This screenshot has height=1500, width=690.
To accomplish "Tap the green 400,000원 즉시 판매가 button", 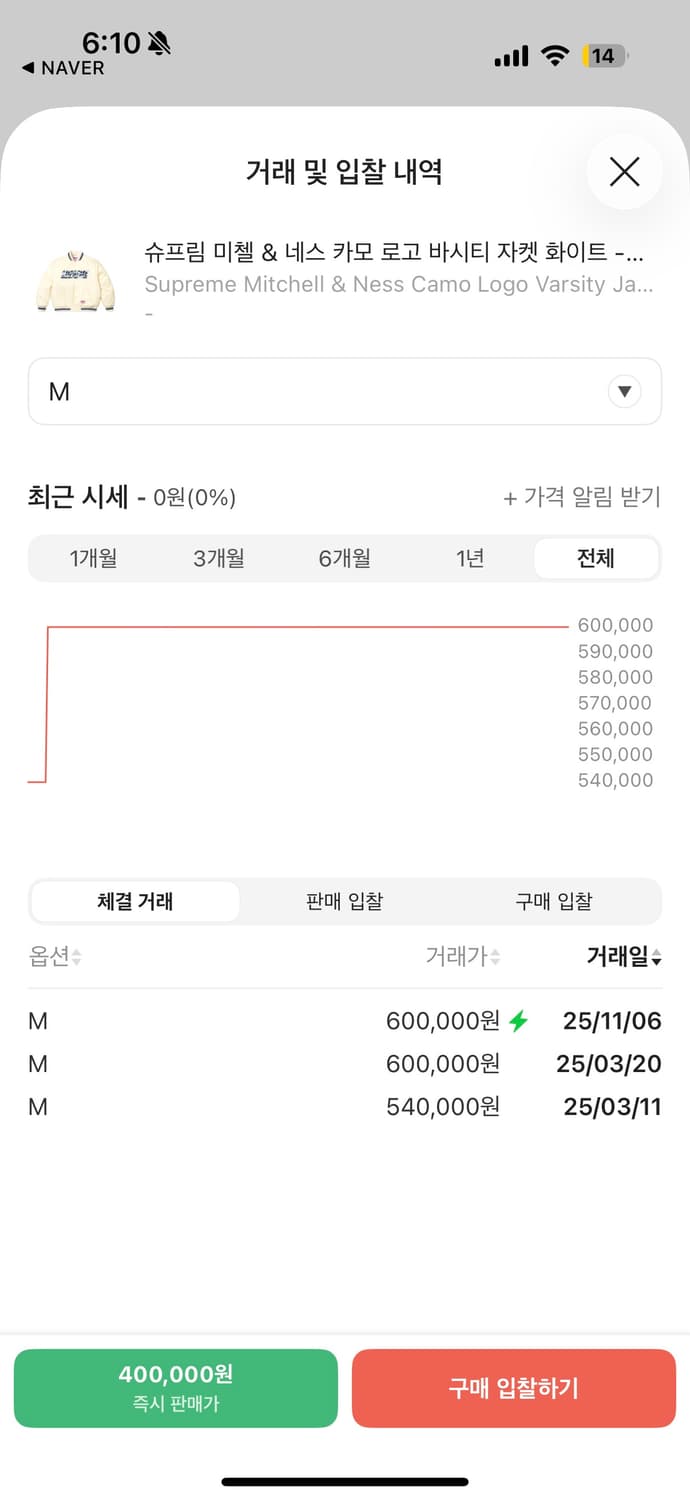I will pyautogui.click(x=175, y=1388).
